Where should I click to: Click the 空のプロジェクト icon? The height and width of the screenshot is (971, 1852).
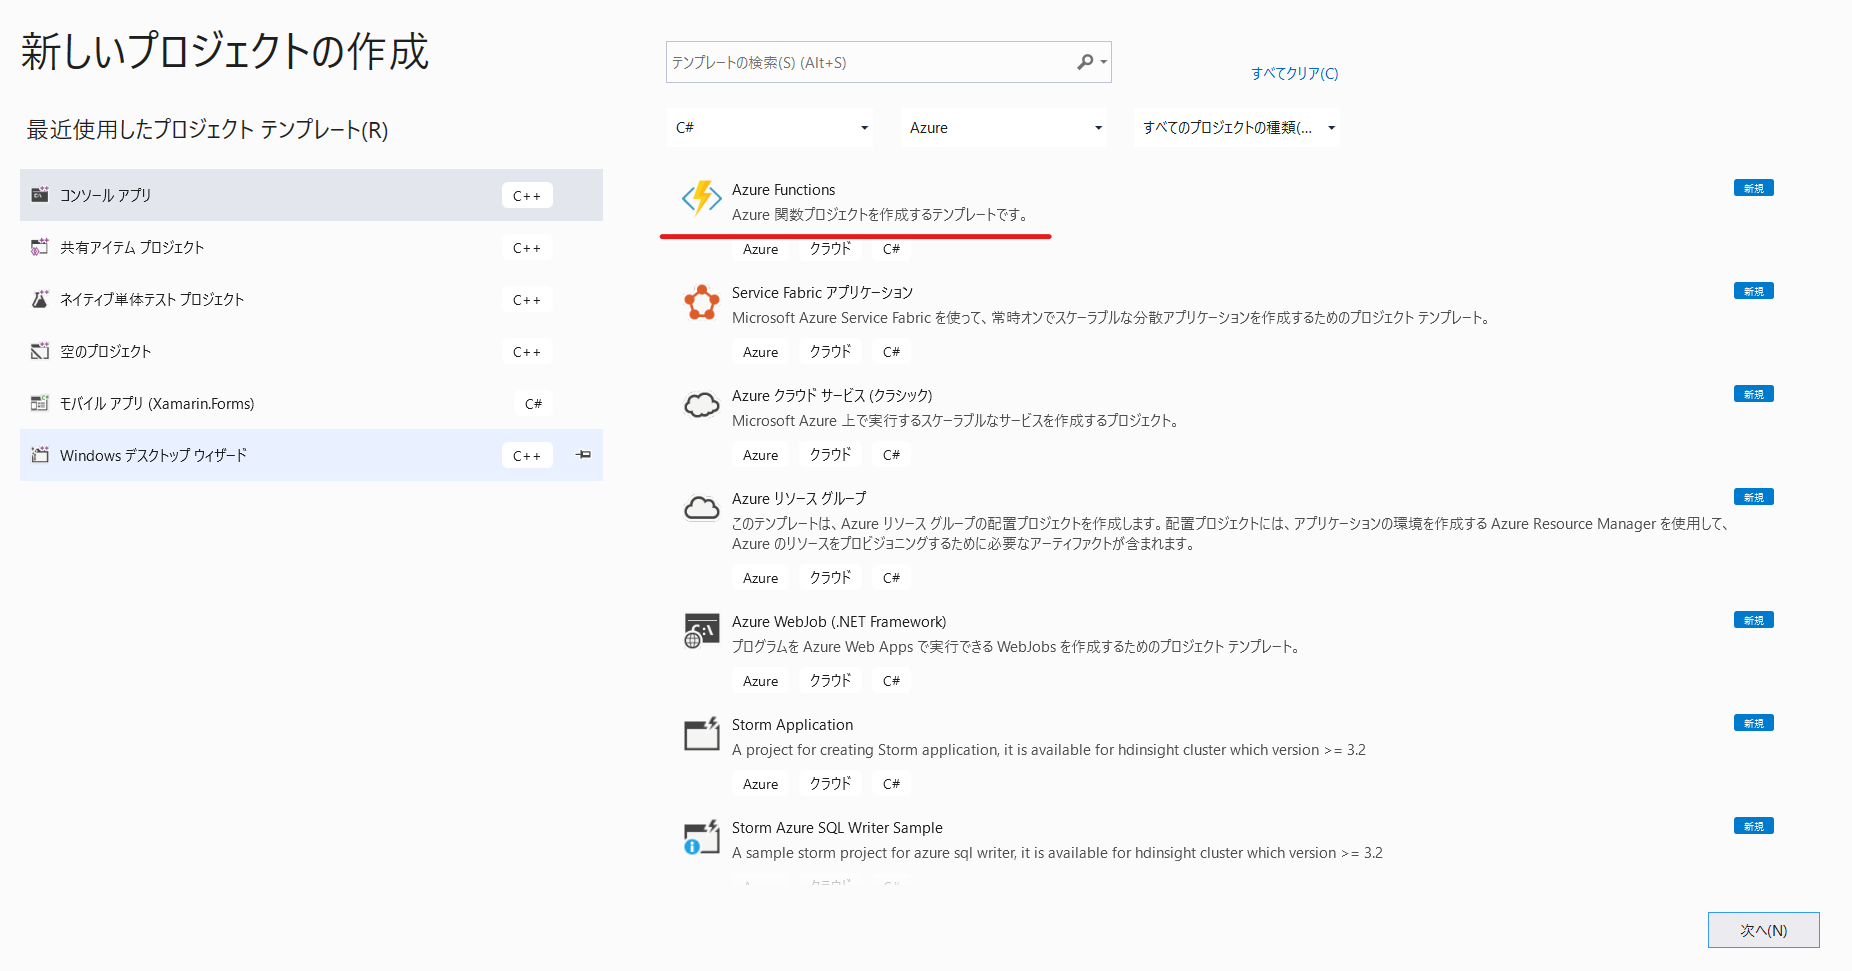pos(40,351)
